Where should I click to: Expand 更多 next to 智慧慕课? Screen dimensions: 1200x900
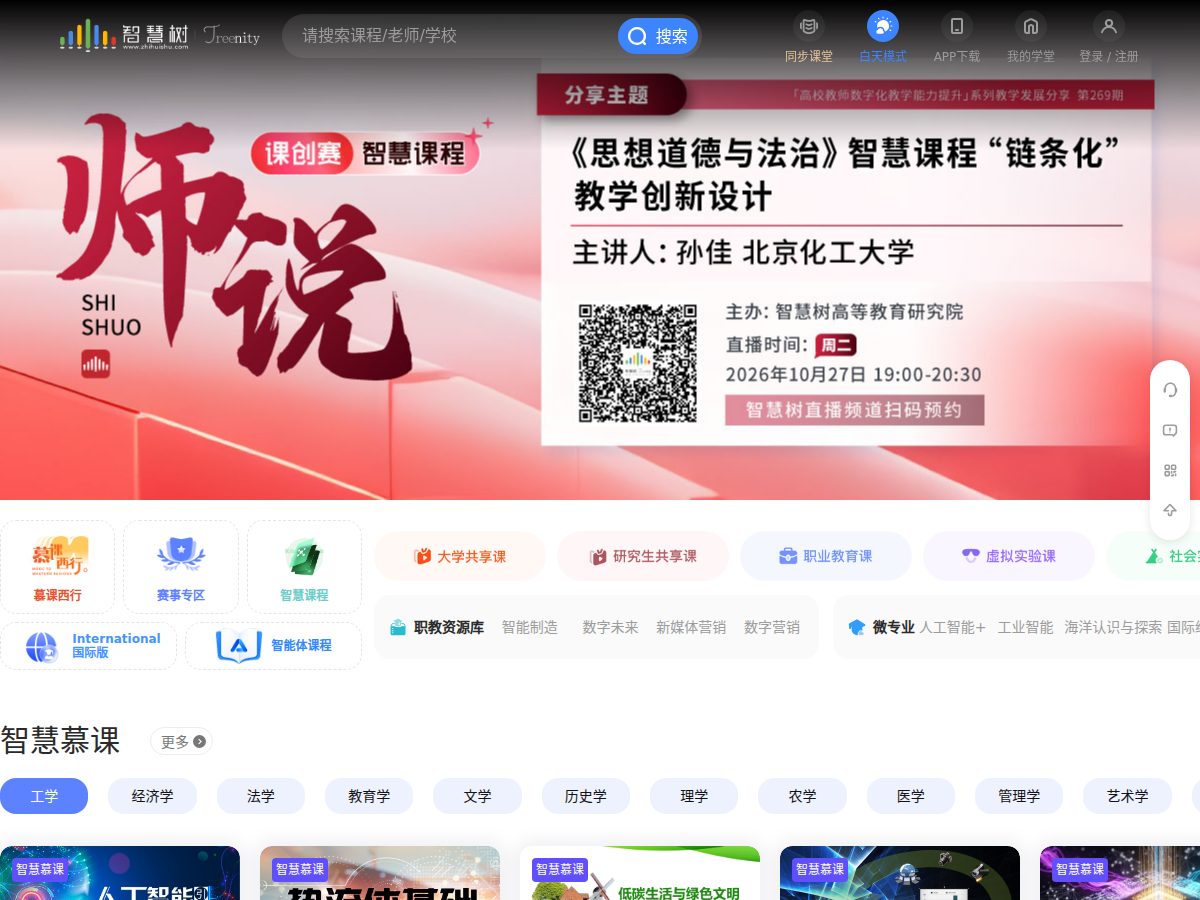tap(181, 742)
